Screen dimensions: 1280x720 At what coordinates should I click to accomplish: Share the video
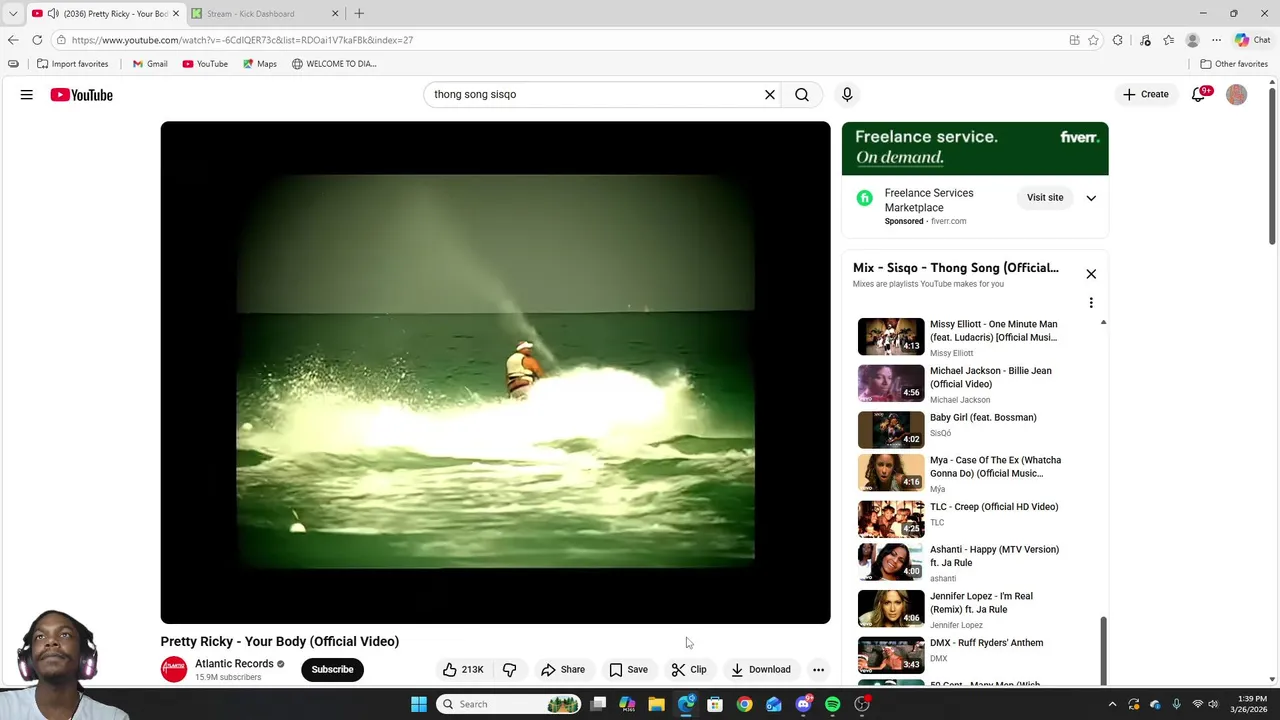563,670
